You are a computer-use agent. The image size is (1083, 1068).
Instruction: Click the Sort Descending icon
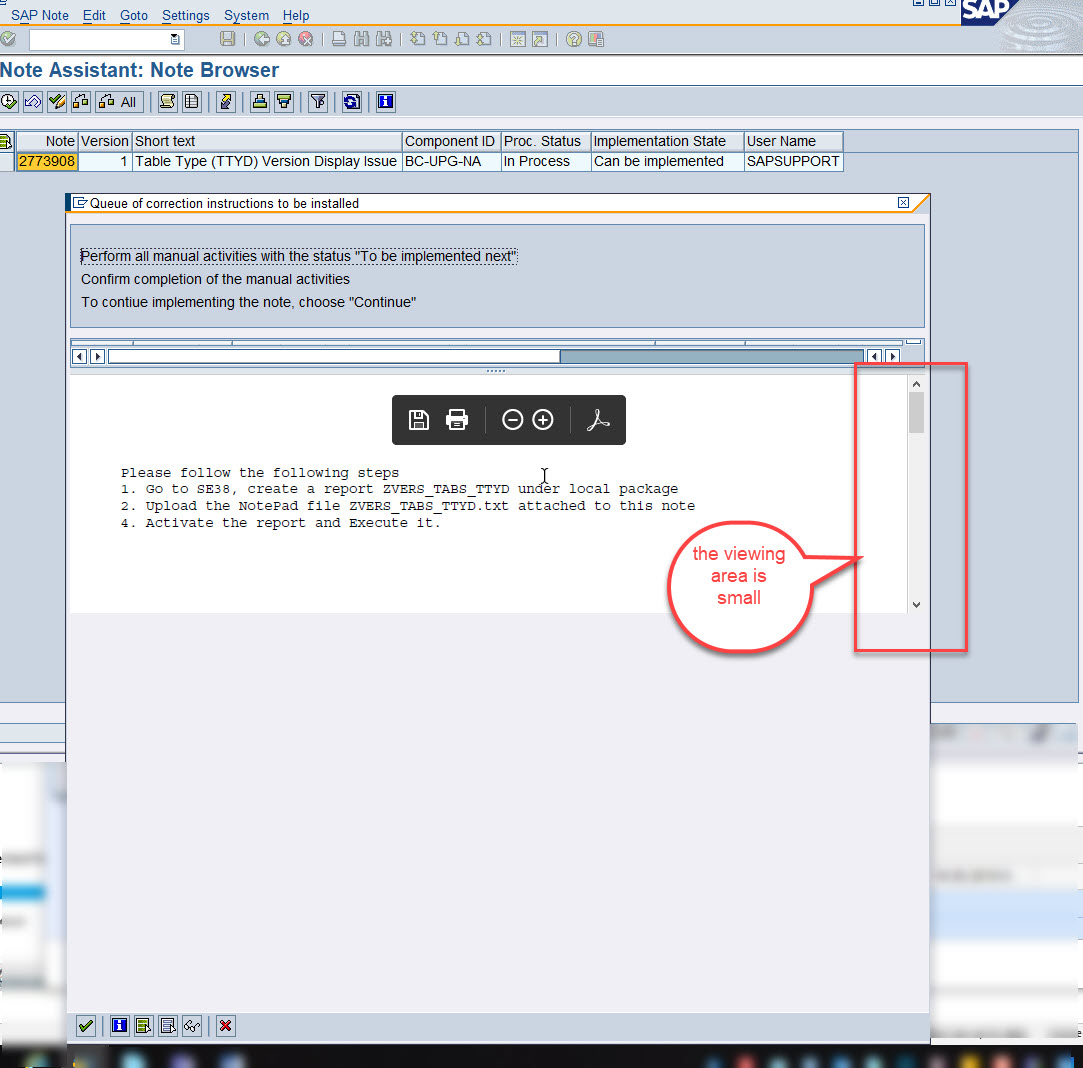click(284, 102)
